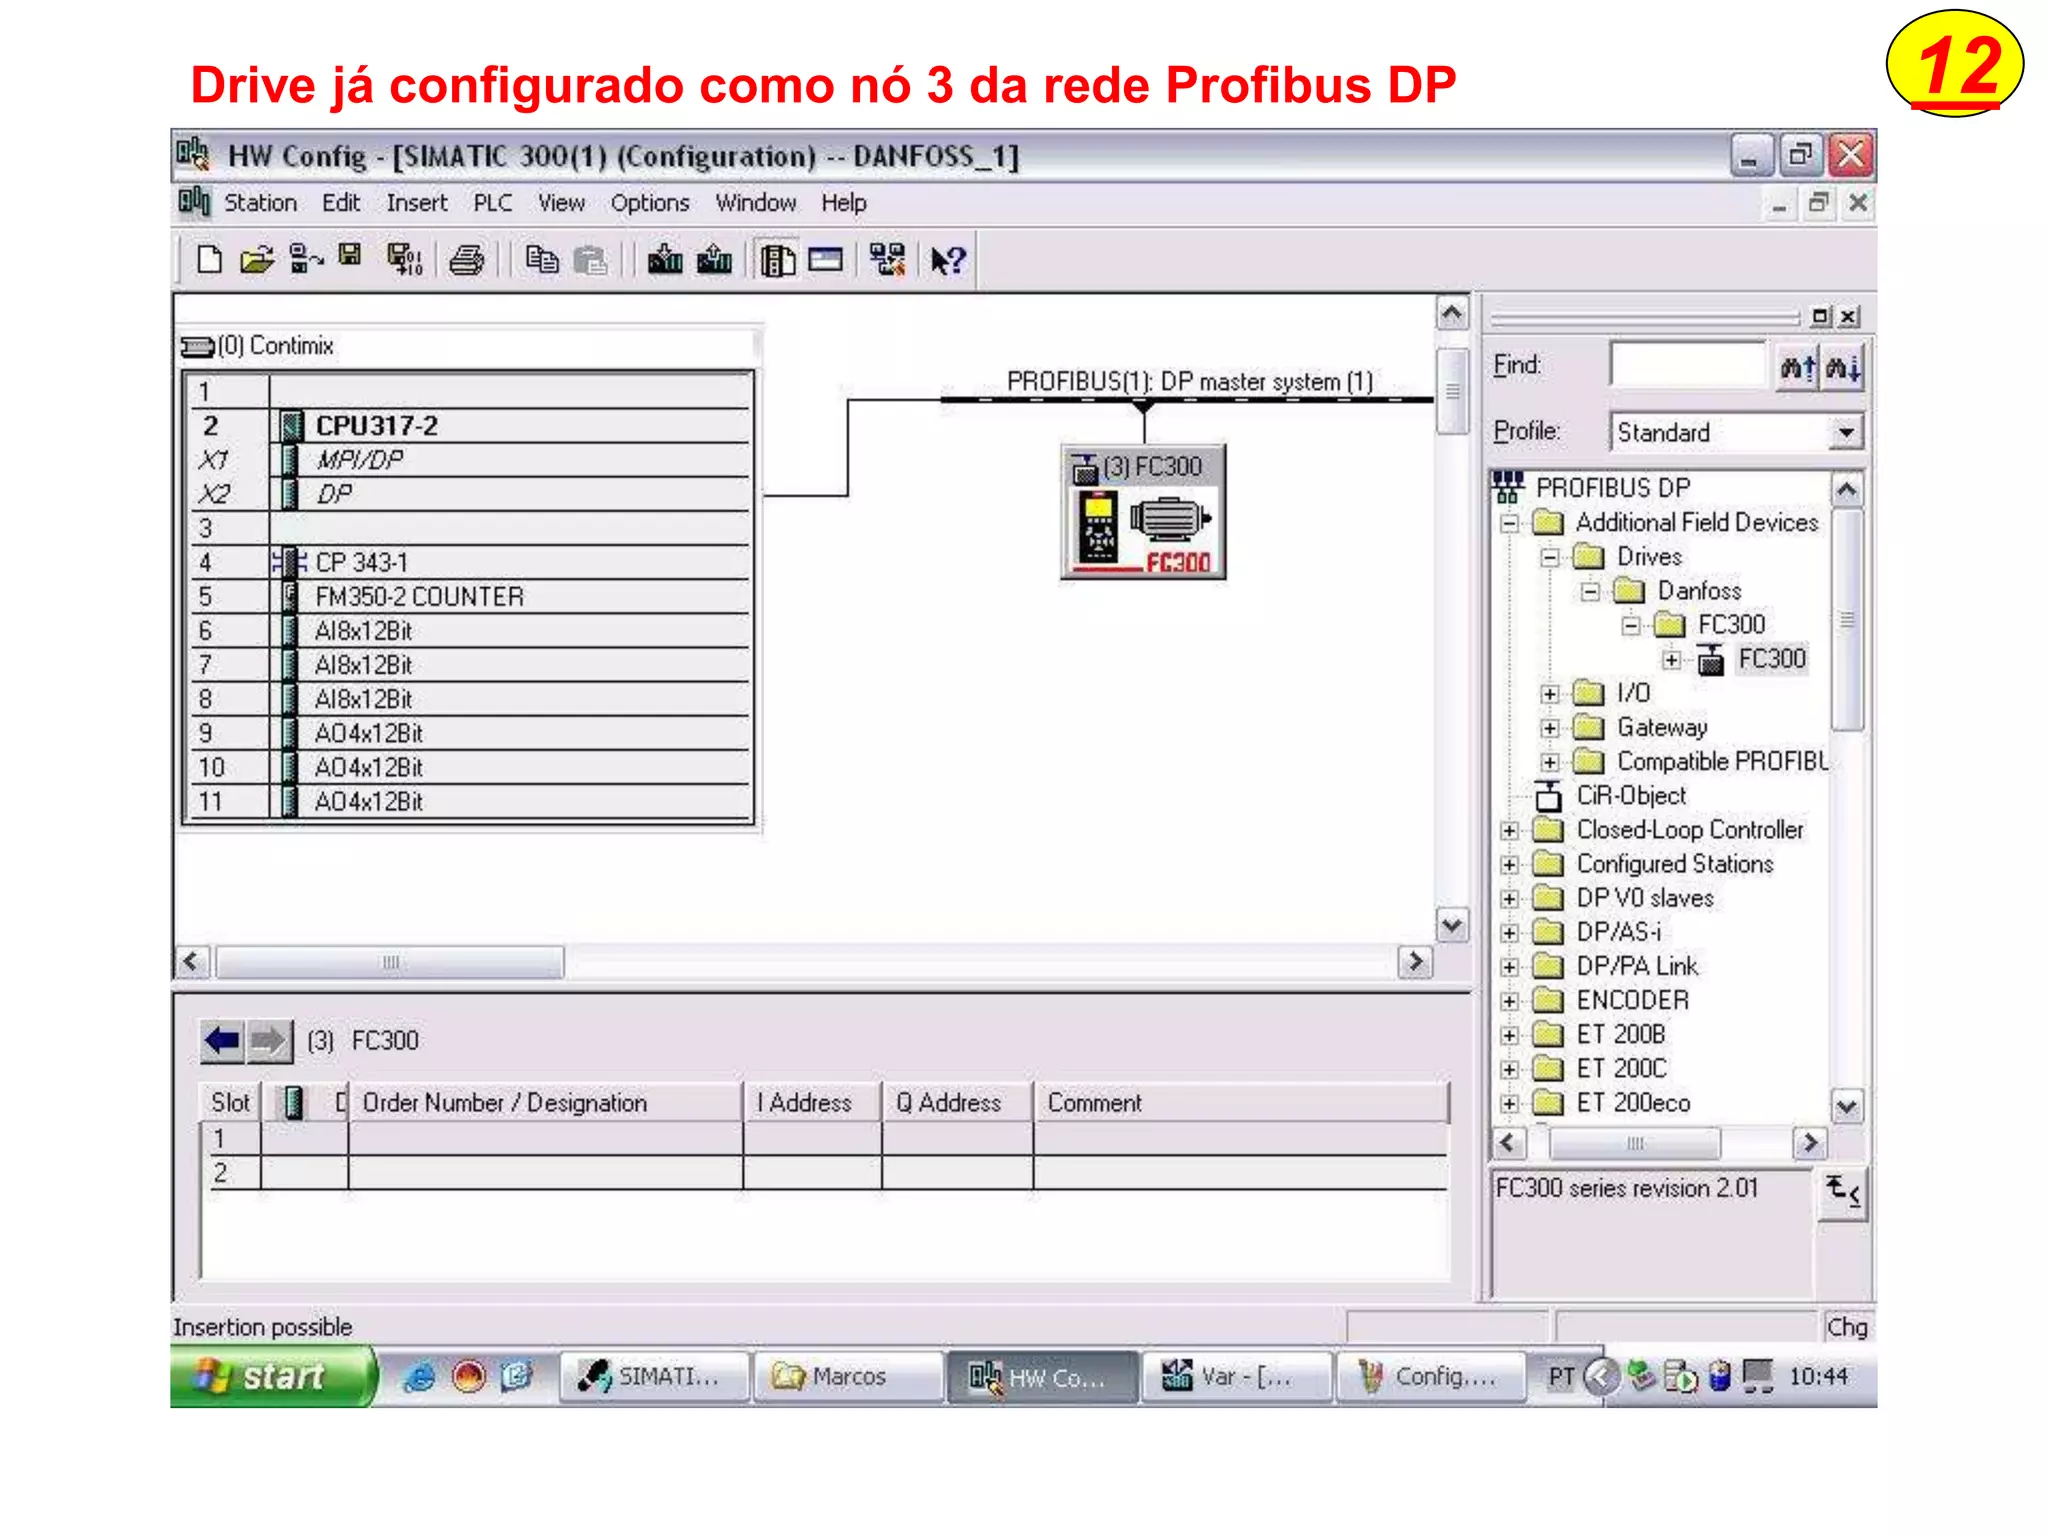Select the FM350-2 COUNTER module row

(x=469, y=597)
